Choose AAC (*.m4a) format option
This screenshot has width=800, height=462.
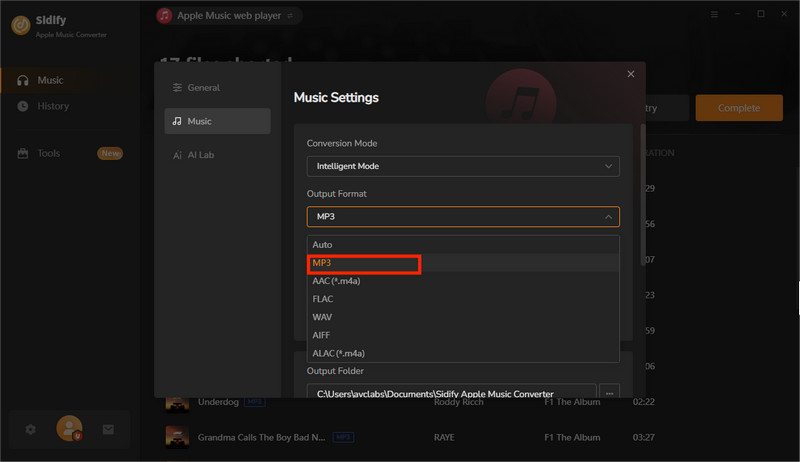click(463, 281)
